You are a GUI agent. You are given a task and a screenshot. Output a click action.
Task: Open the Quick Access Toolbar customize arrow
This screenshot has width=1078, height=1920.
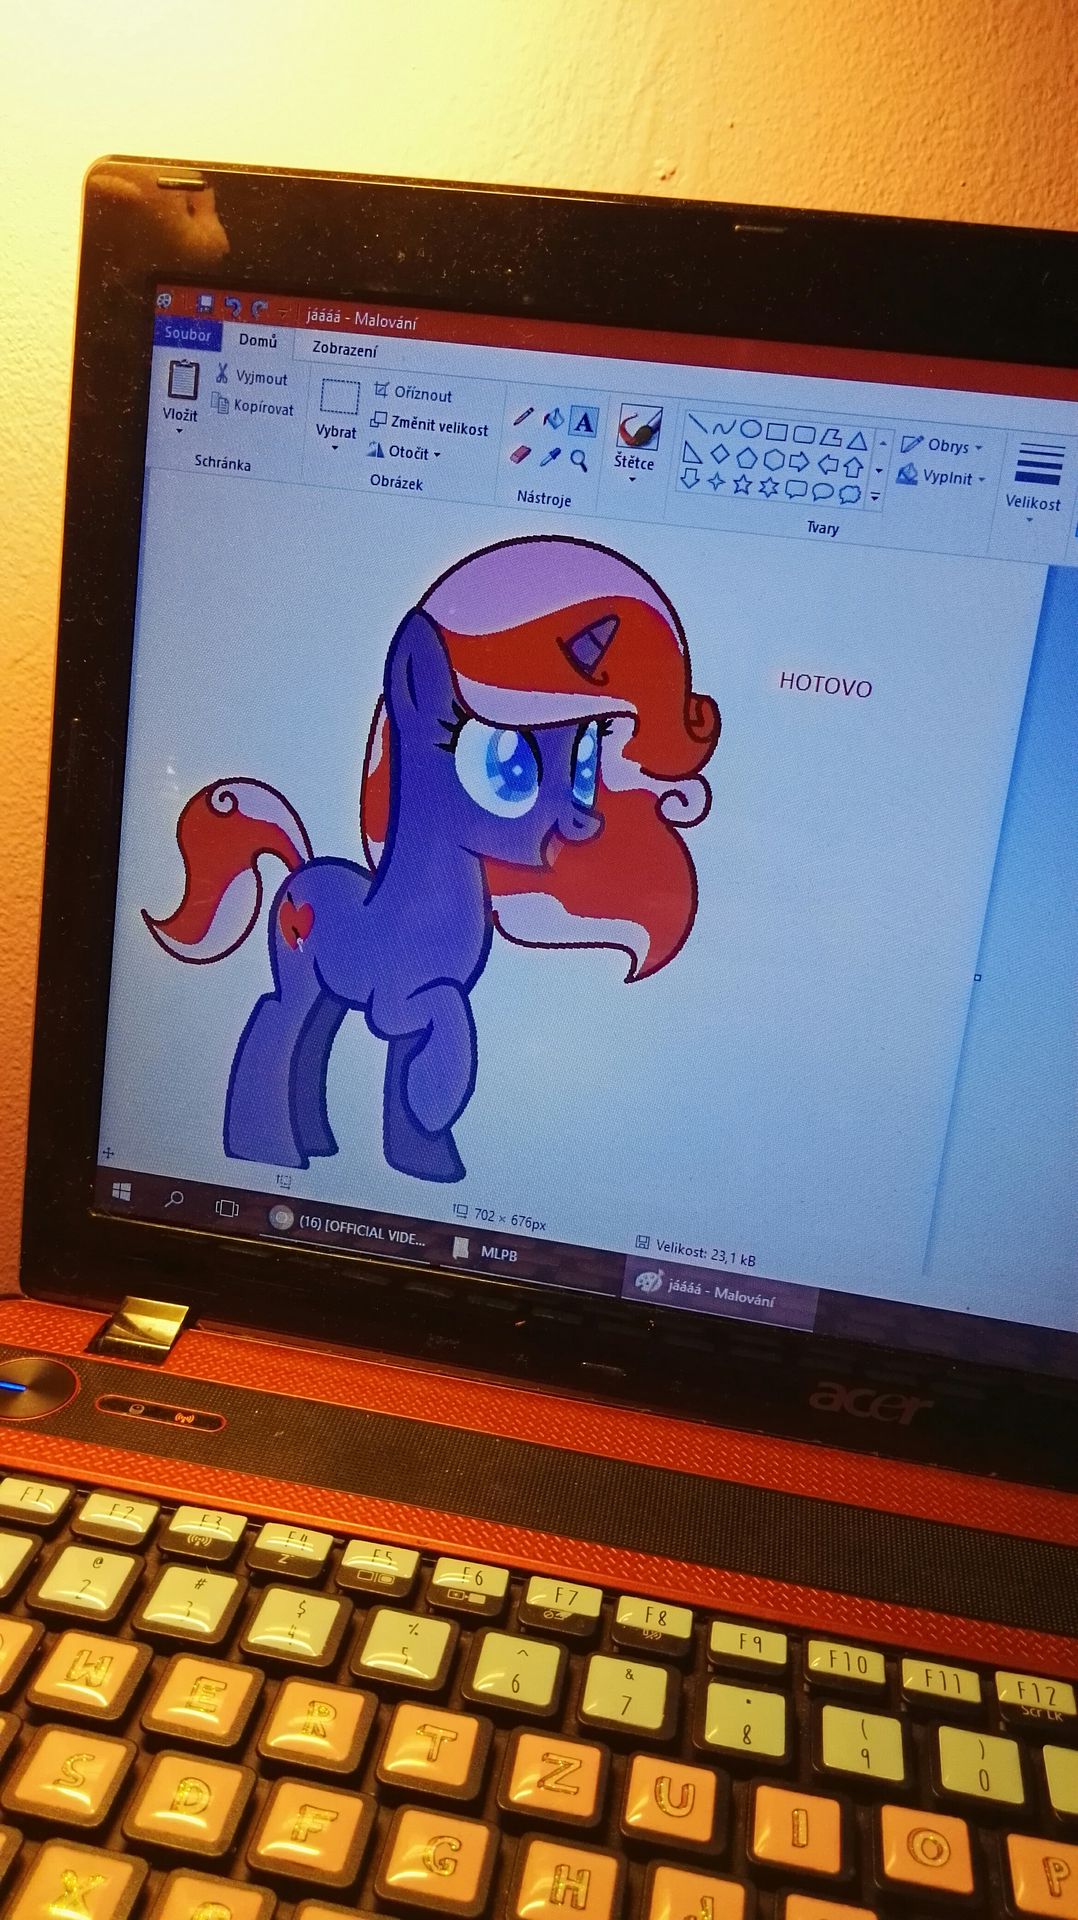click(284, 313)
